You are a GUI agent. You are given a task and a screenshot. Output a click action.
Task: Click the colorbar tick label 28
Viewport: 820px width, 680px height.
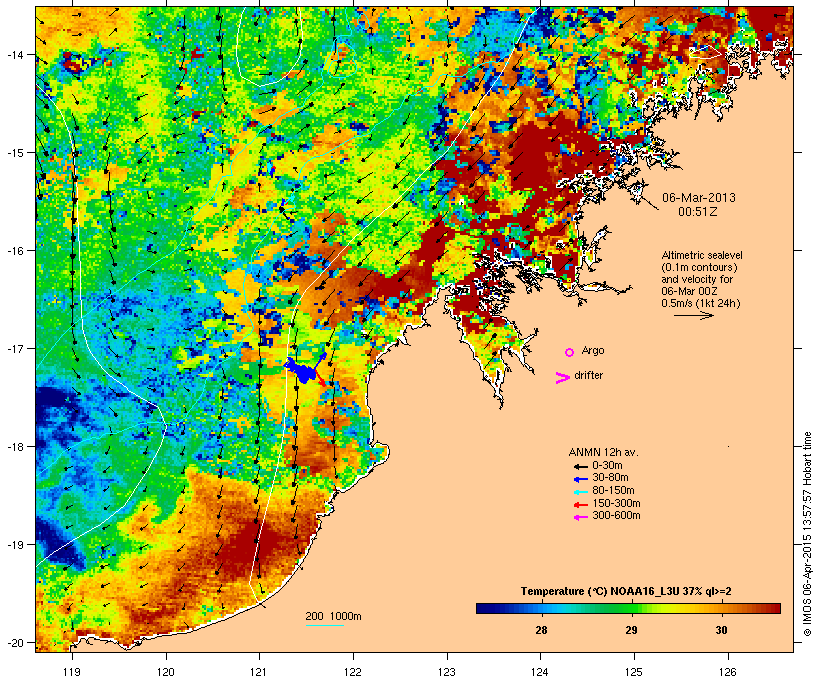click(541, 630)
